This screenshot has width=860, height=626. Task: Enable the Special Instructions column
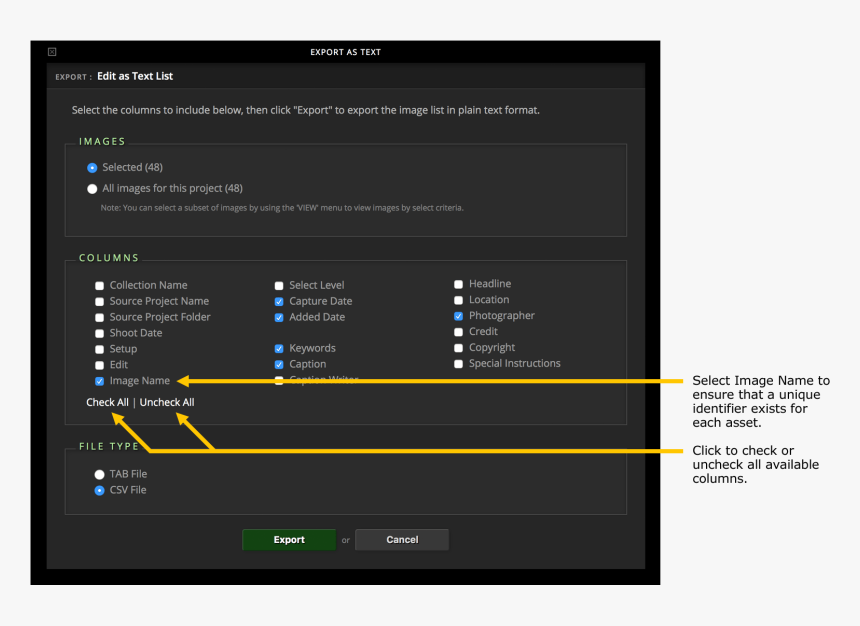coord(459,364)
